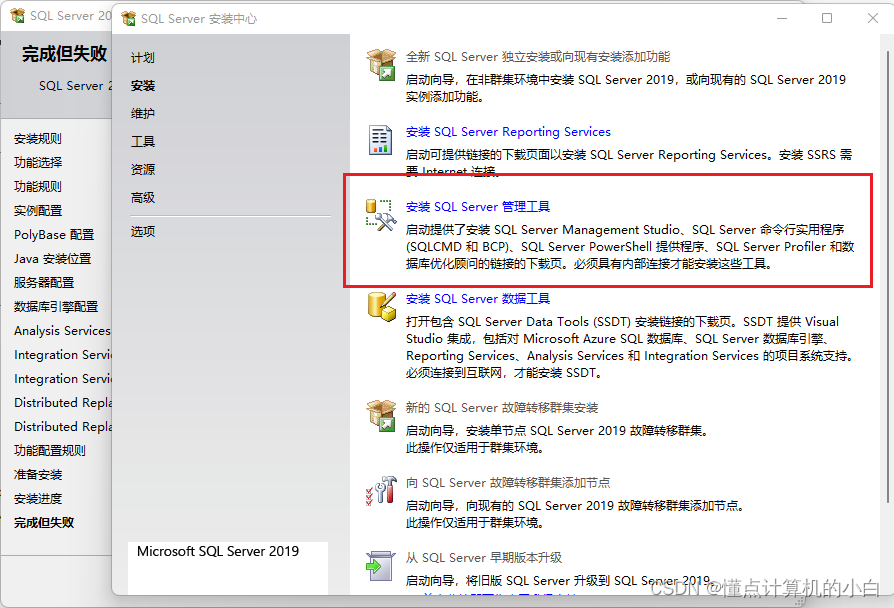
Task: Open the 资源 section
Action: point(143,169)
